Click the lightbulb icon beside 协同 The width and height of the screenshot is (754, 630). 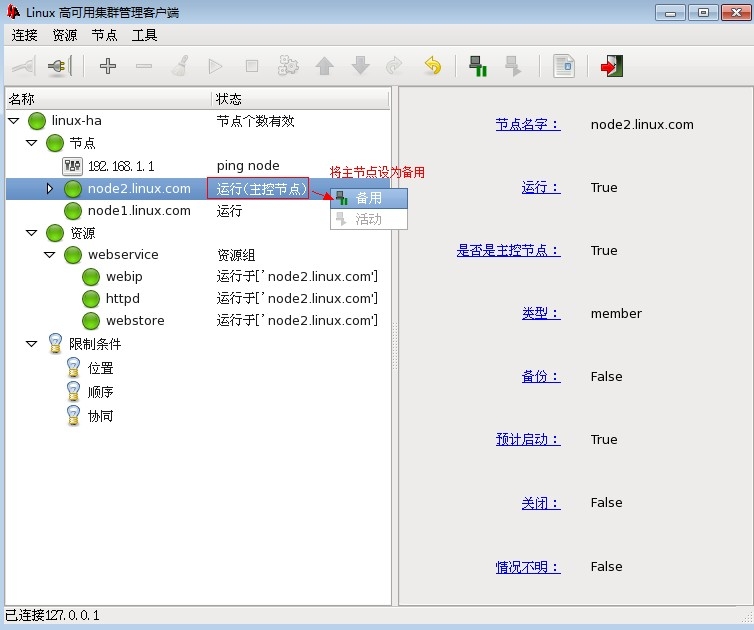coord(74,416)
